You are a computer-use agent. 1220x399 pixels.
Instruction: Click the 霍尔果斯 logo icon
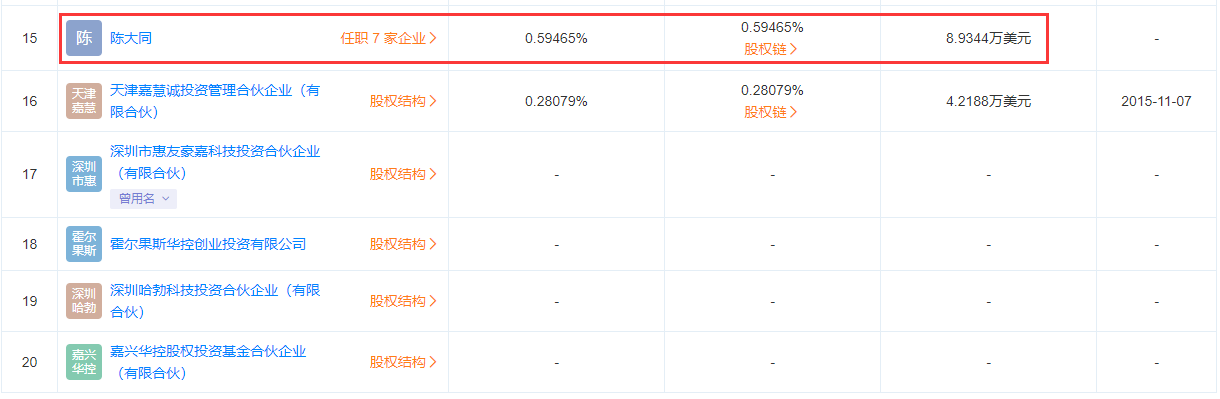pyautogui.click(x=84, y=244)
